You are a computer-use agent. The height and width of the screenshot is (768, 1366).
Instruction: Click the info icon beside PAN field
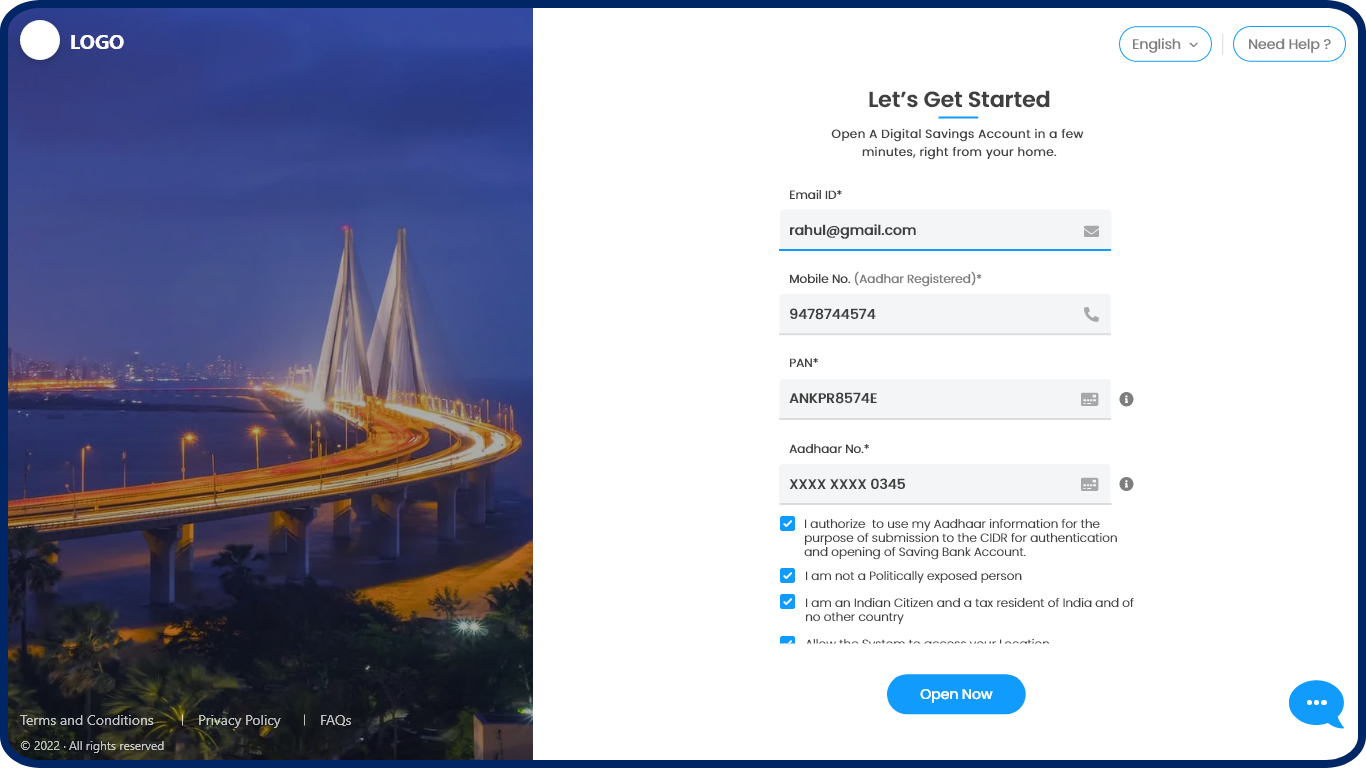pyautogui.click(x=1126, y=399)
